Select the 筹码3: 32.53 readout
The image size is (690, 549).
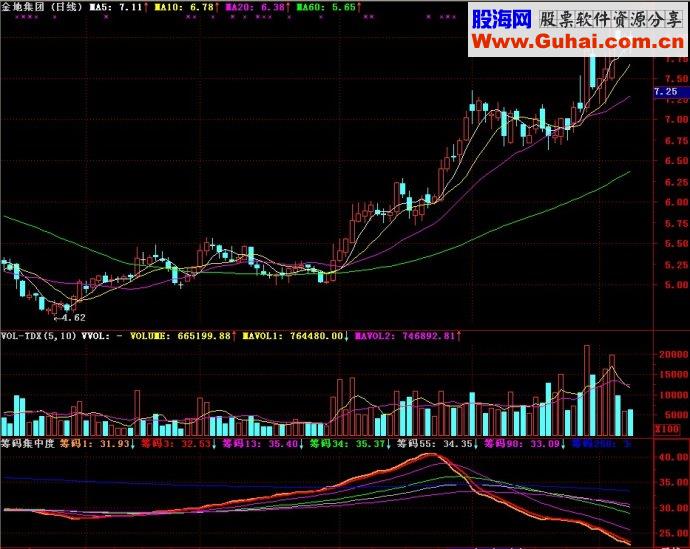176,443
